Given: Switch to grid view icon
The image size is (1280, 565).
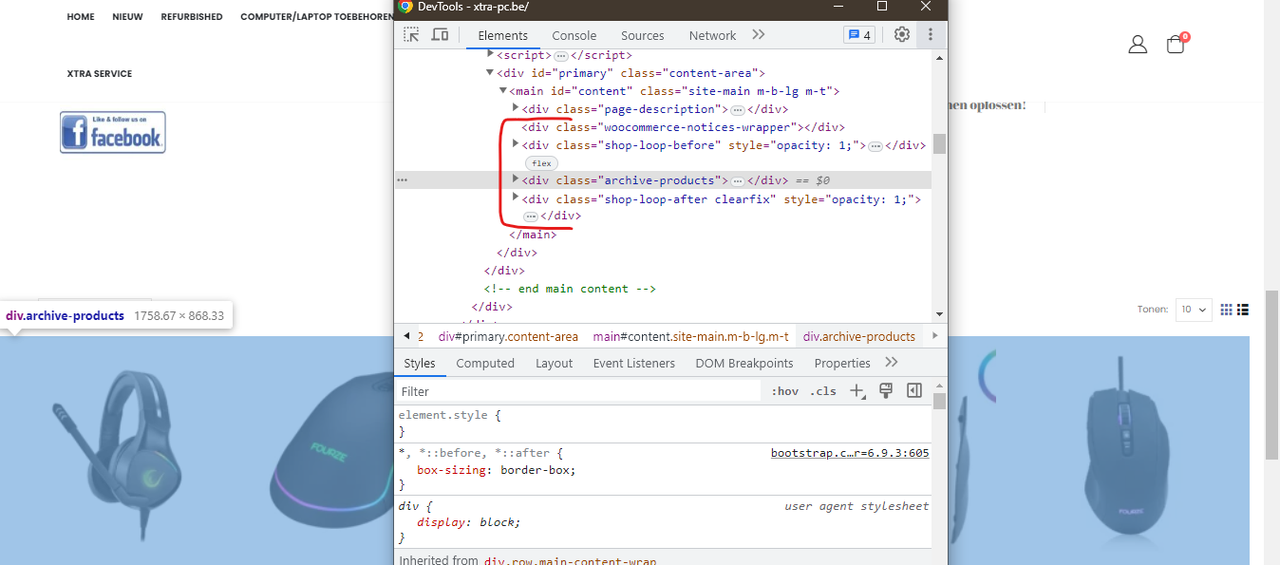Looking at the screenshot, I should pos(1227,310).
